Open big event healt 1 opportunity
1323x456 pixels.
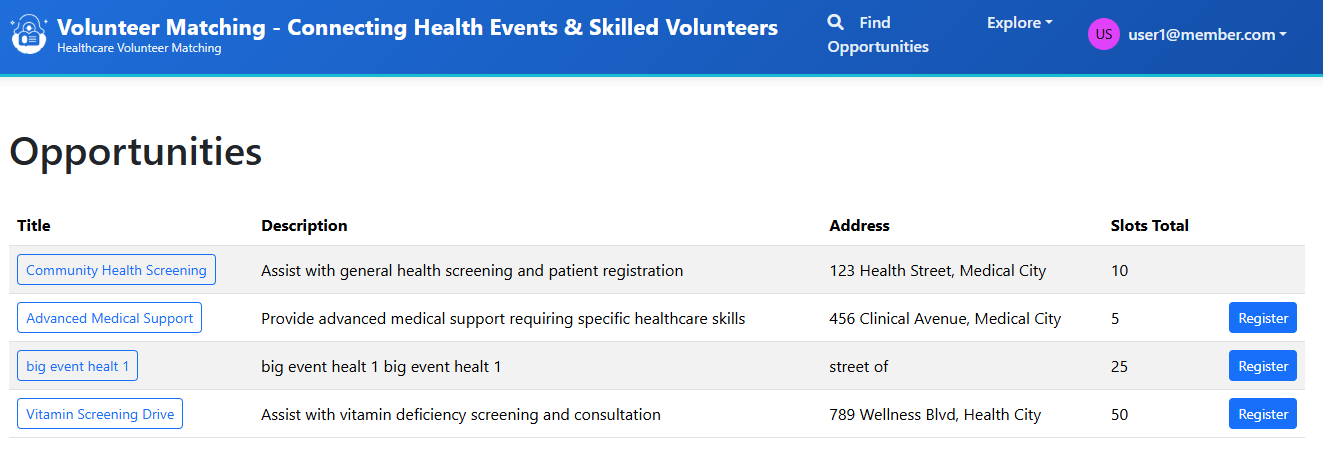point(77,366)
